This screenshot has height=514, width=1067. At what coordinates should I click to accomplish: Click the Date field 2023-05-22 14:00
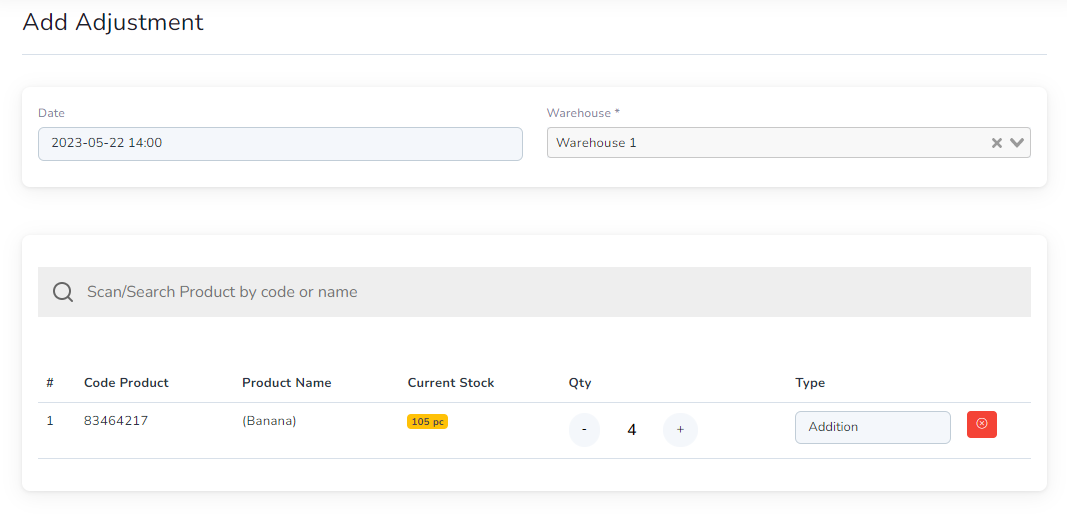[280, 144]
